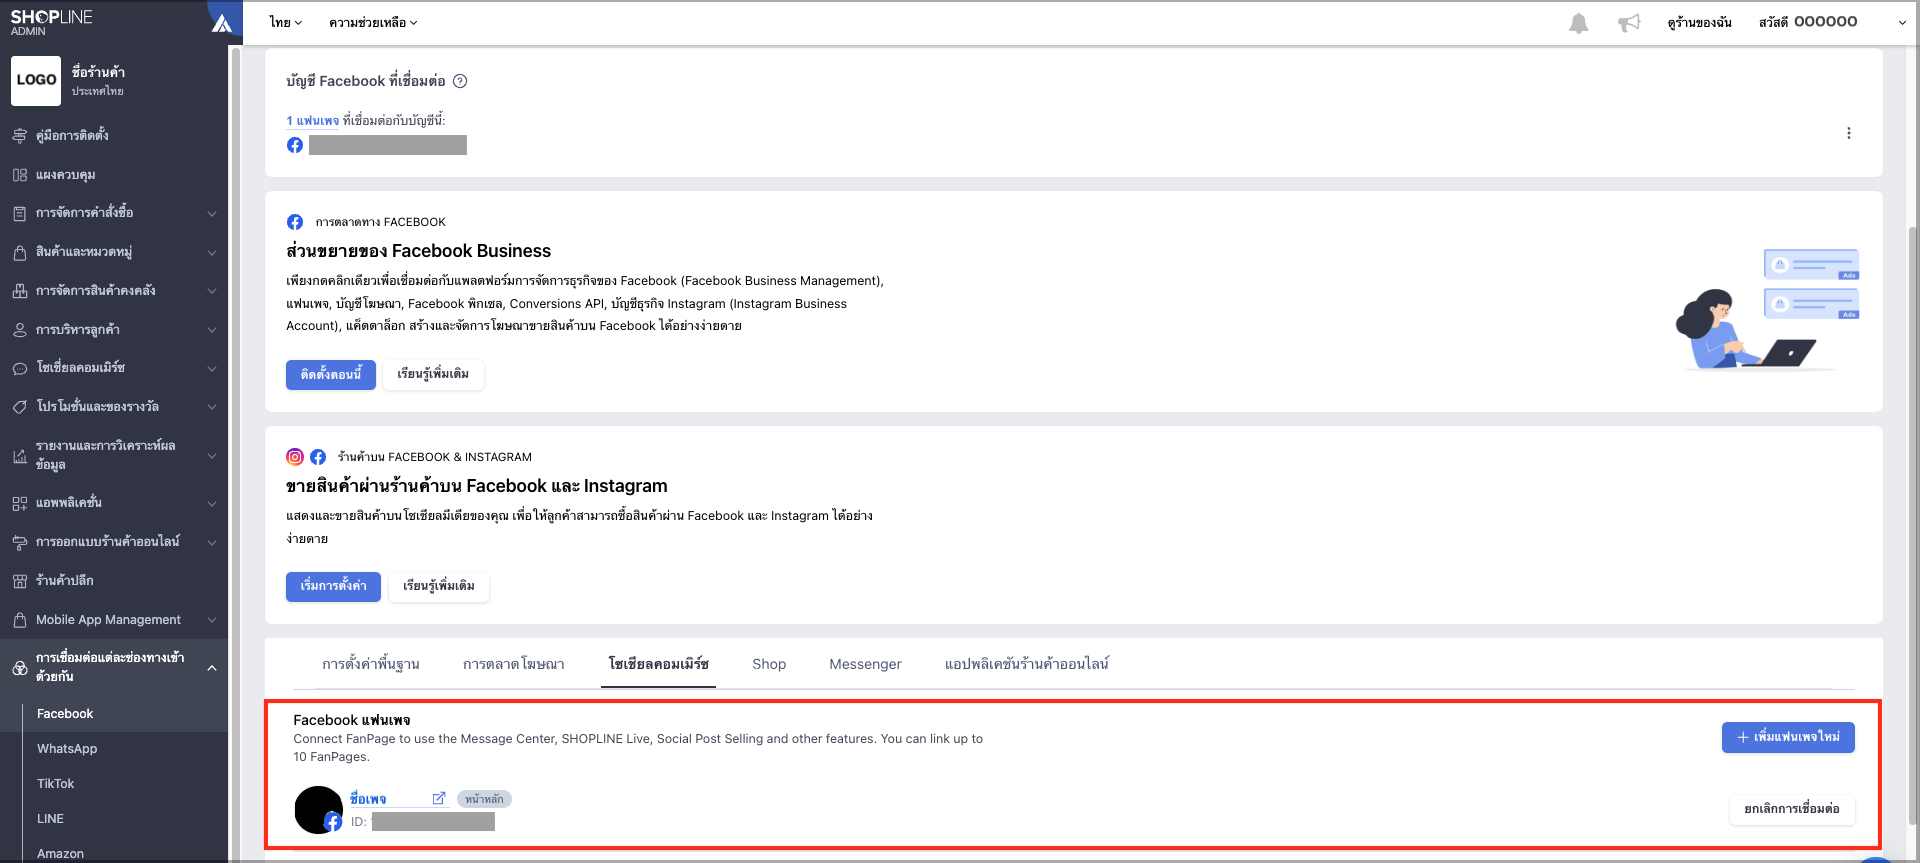
Task: Click the Facebook icon beside การตลาดทาง FACEBOOK
Action: pyautogui.click(x=295, y=222)
